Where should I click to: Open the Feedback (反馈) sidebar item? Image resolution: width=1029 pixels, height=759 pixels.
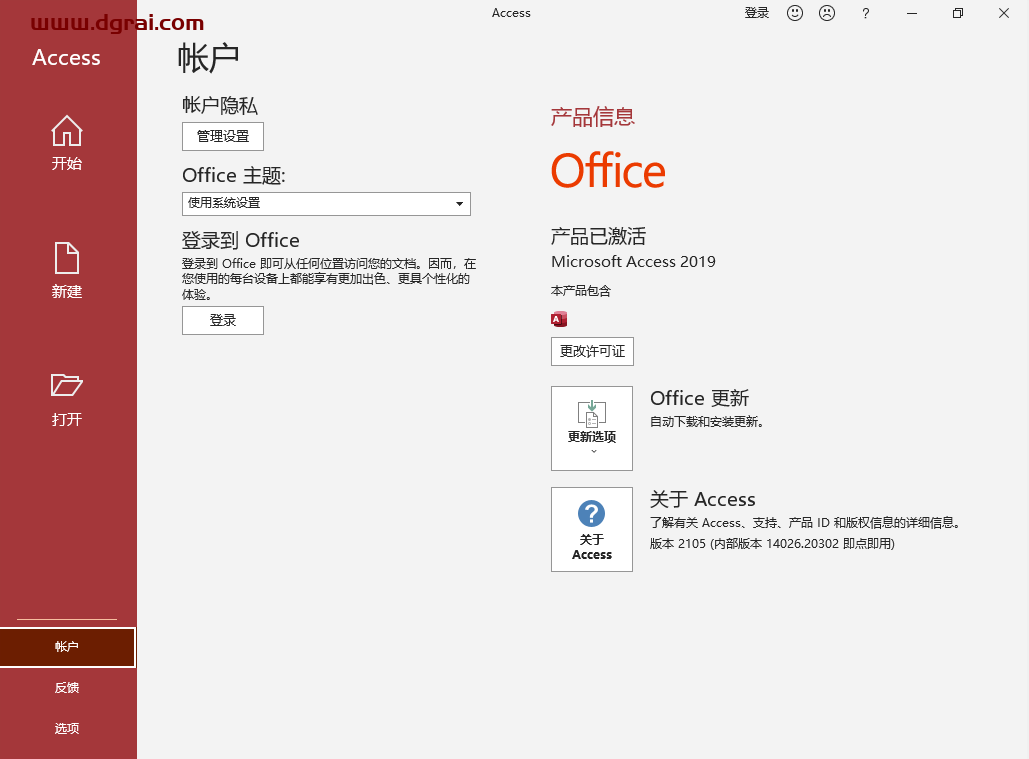point(67,688)
